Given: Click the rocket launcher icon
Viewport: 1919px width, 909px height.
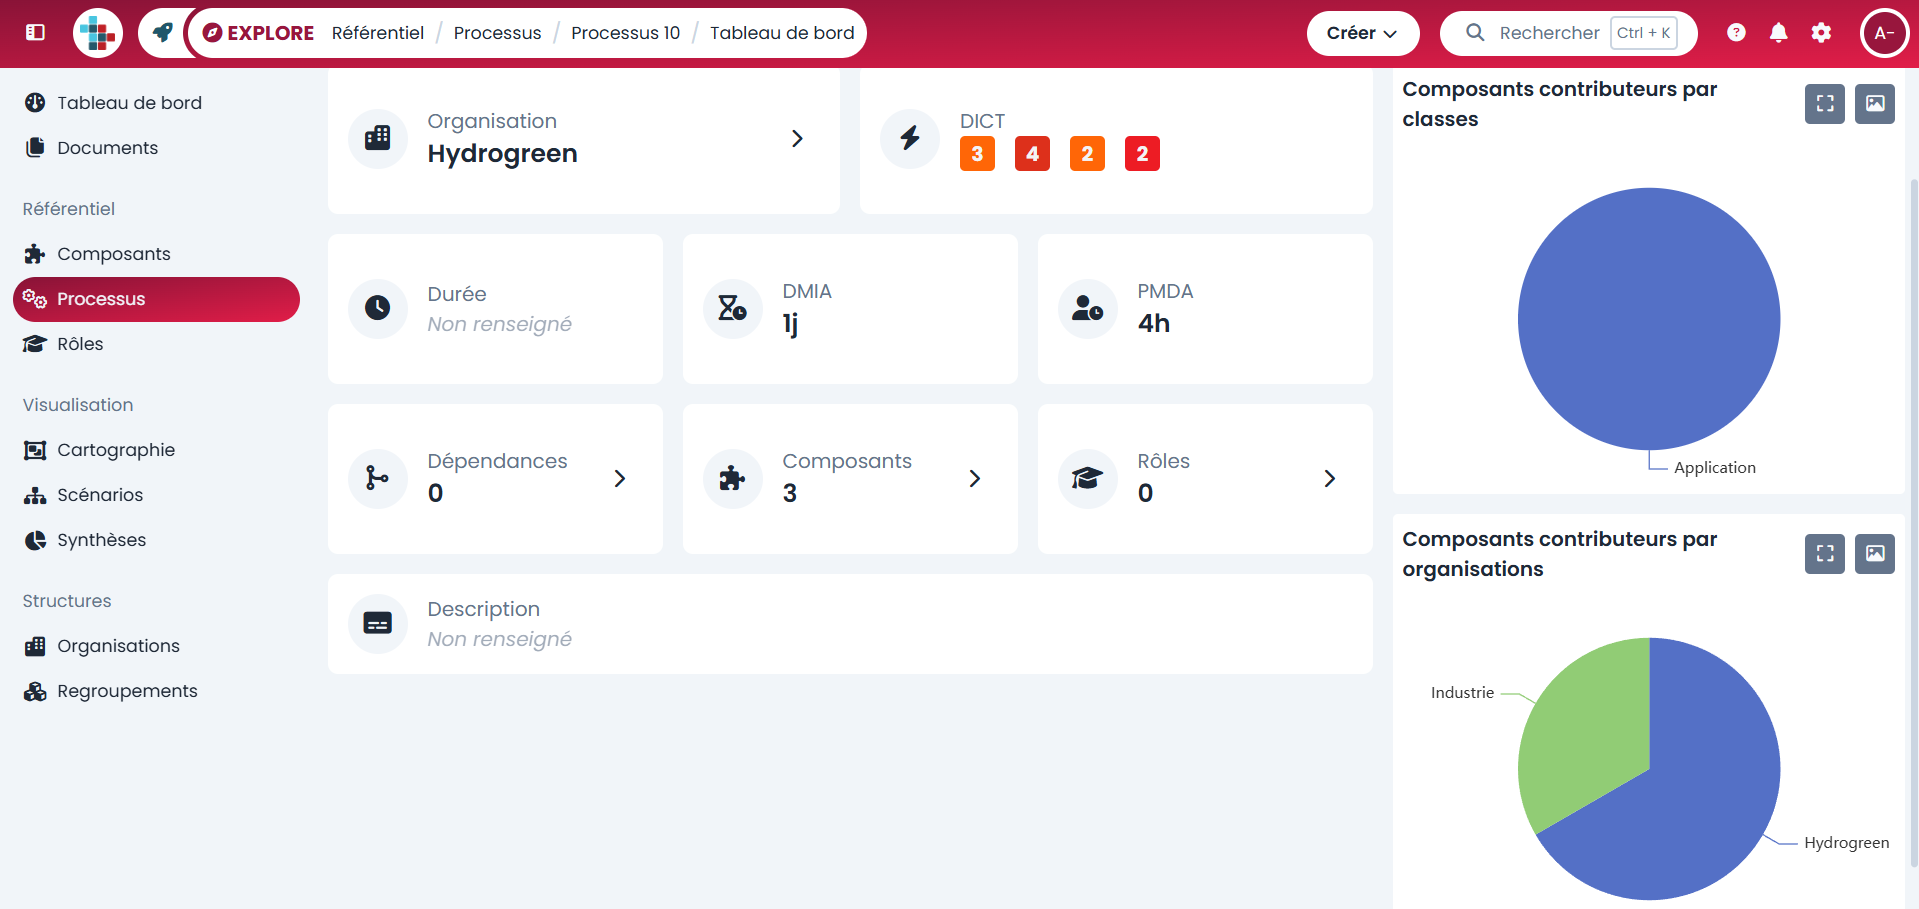Looking at the screenshot, I should tap(162, 32).
